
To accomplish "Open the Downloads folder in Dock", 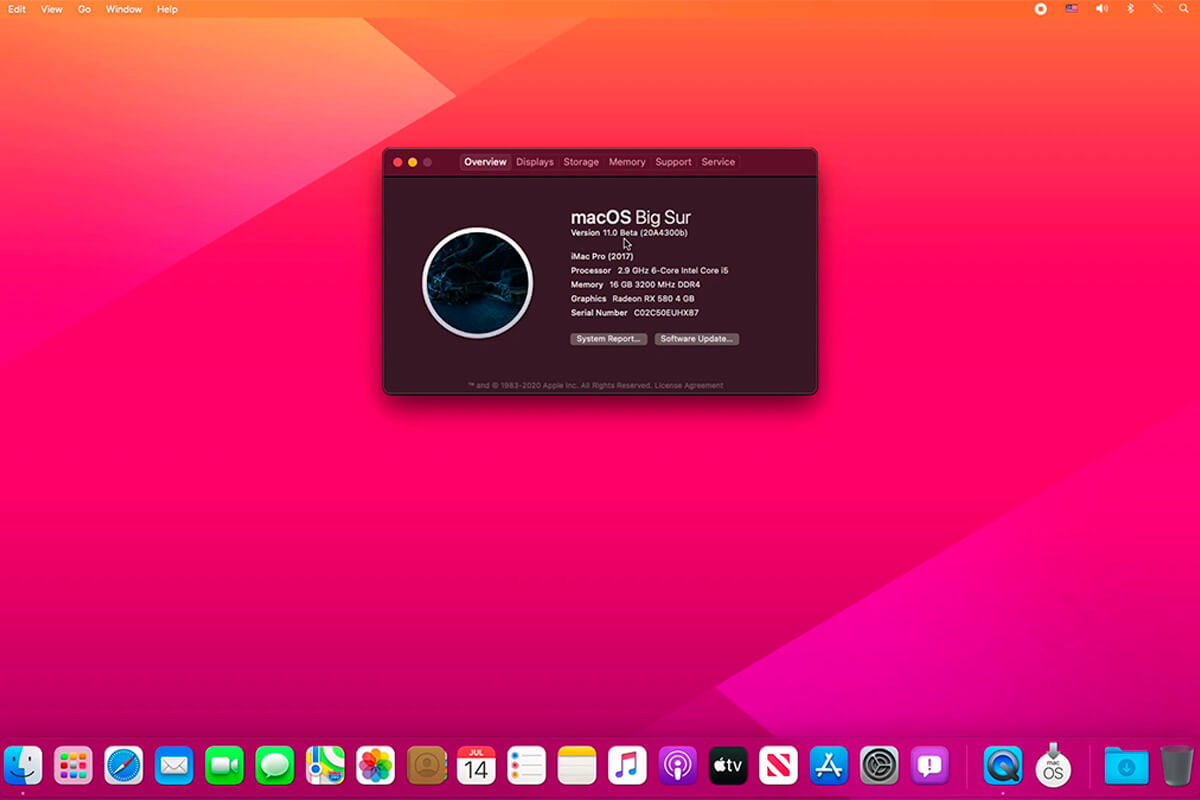I will coord(1126,766).
